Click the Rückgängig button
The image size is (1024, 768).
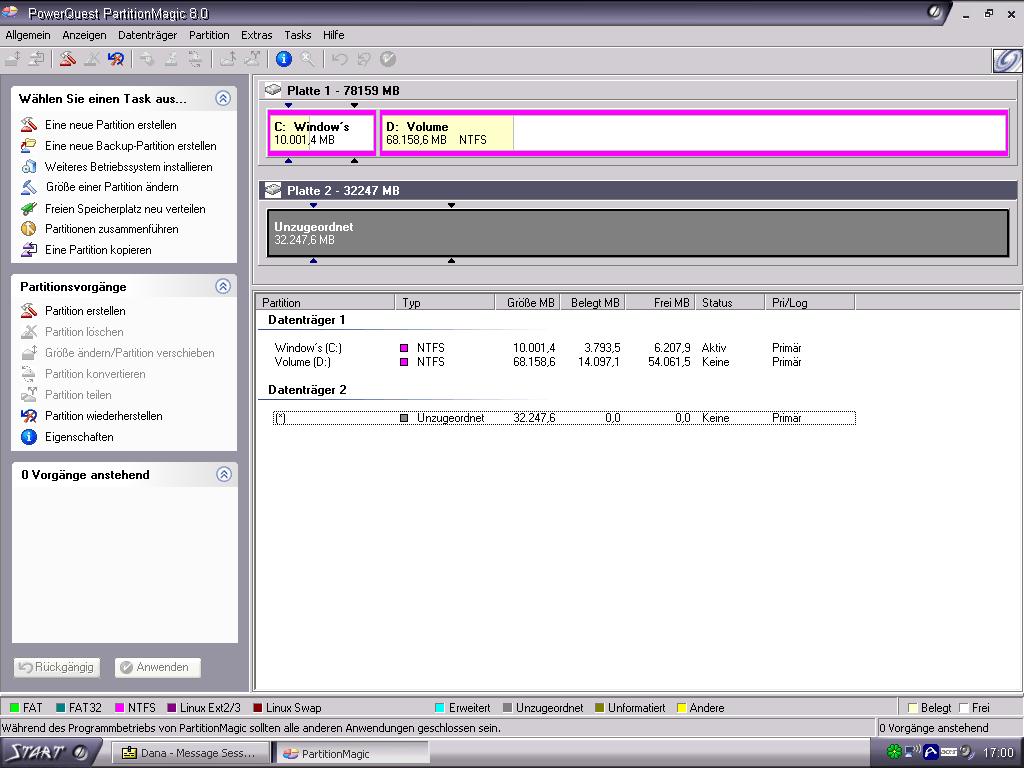coord(57,667)
